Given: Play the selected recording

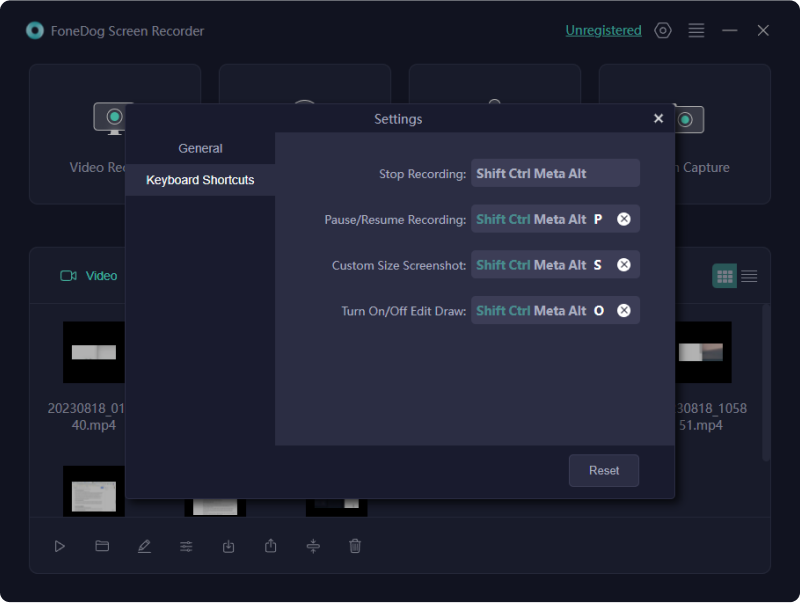Looking at the screenshot, I should click(x=60, y=546).
